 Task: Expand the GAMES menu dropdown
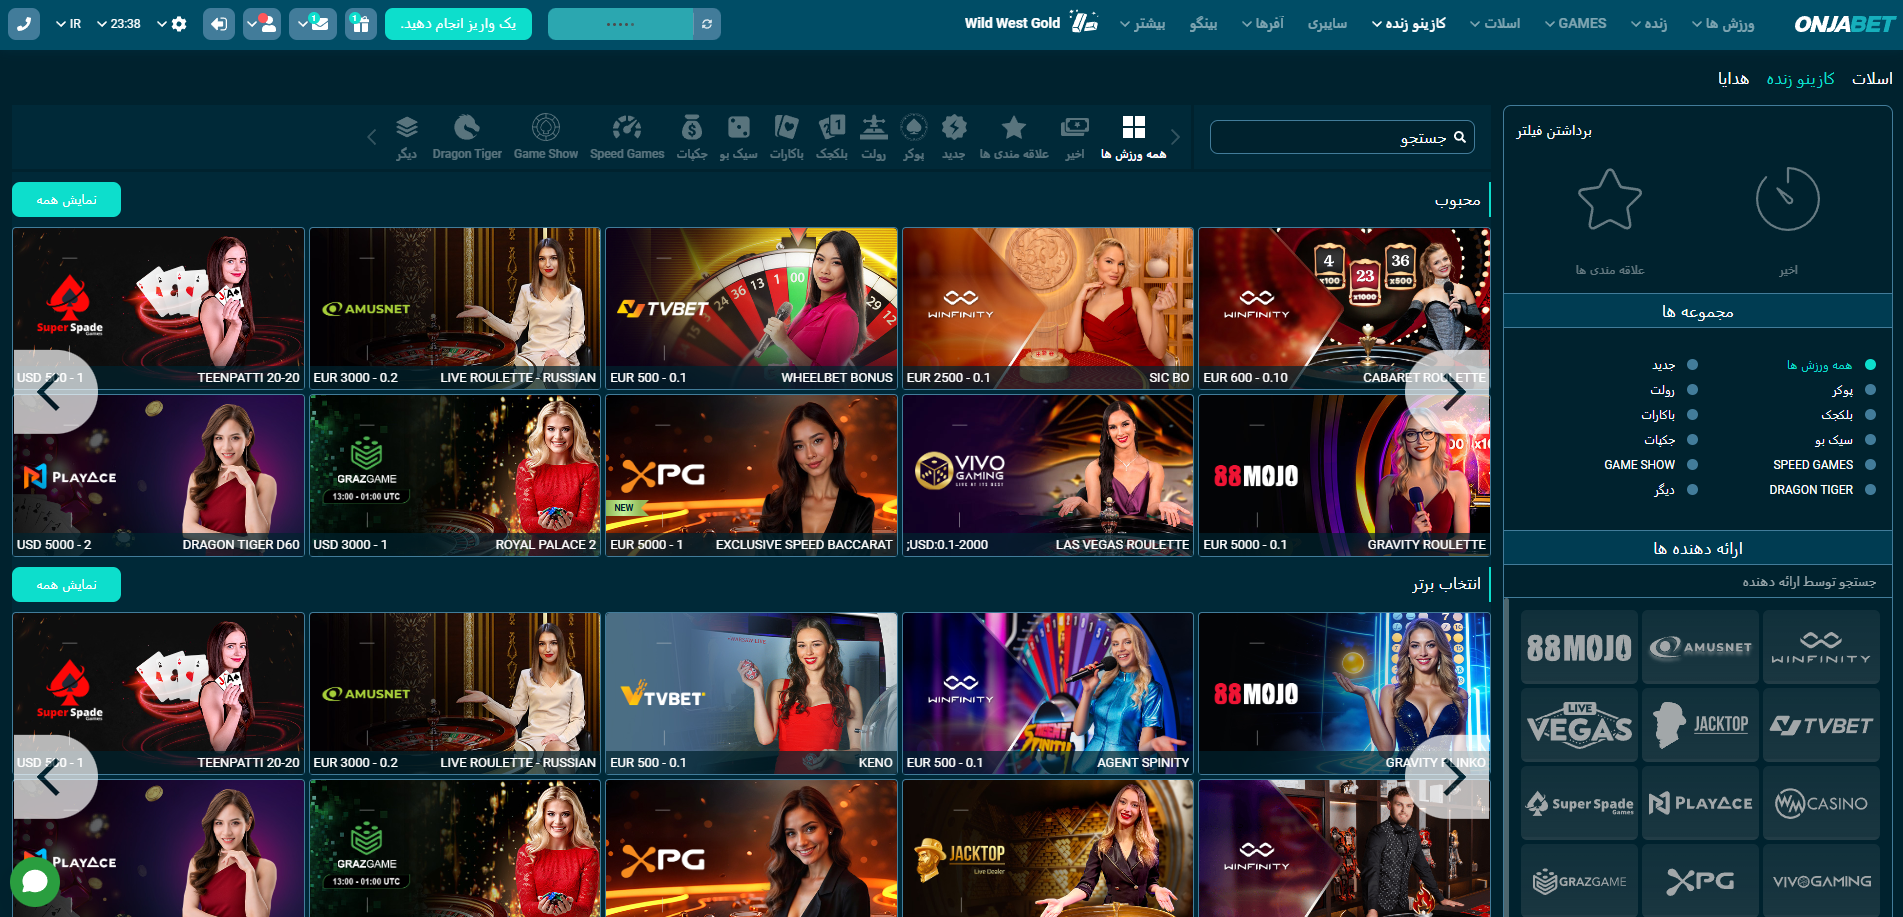pyautogui.click(x=1575, y=24)
